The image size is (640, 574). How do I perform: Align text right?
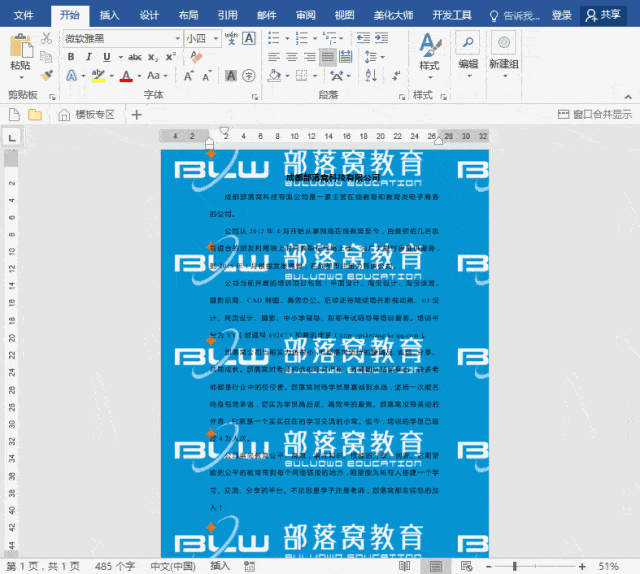[310, 57]
